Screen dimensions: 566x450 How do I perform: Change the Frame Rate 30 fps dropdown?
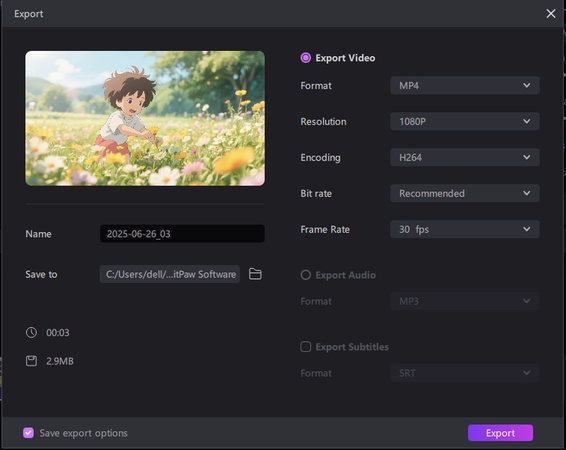(465, 229)
